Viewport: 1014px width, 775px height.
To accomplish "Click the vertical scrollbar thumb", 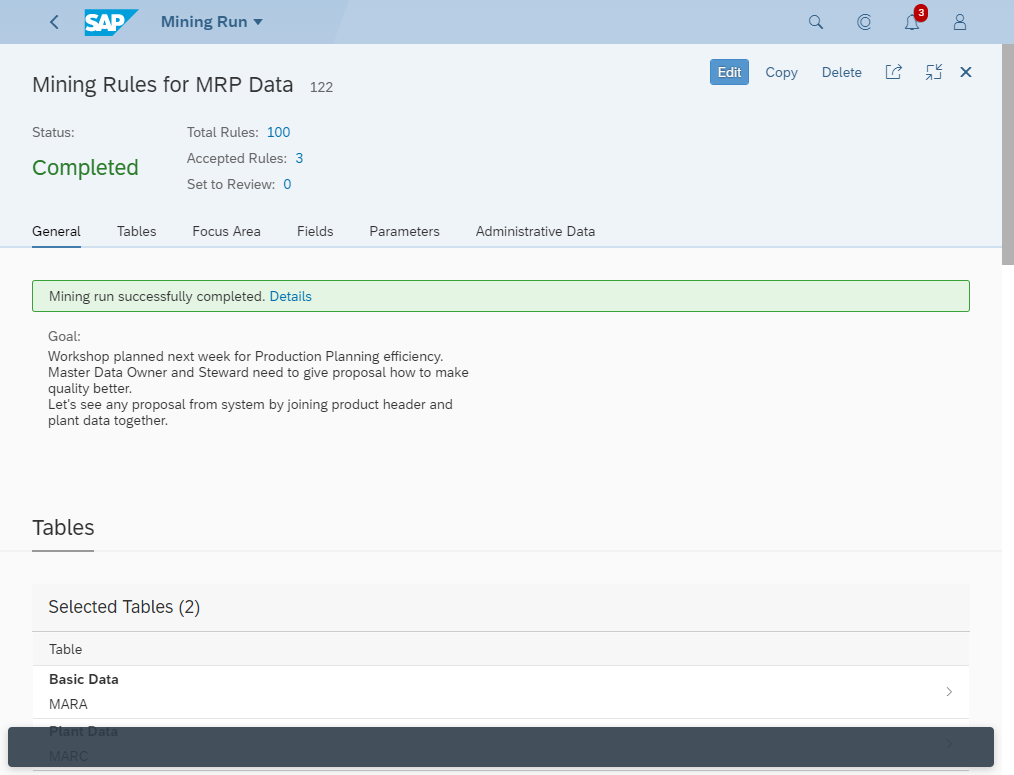I will point(1008,154).
